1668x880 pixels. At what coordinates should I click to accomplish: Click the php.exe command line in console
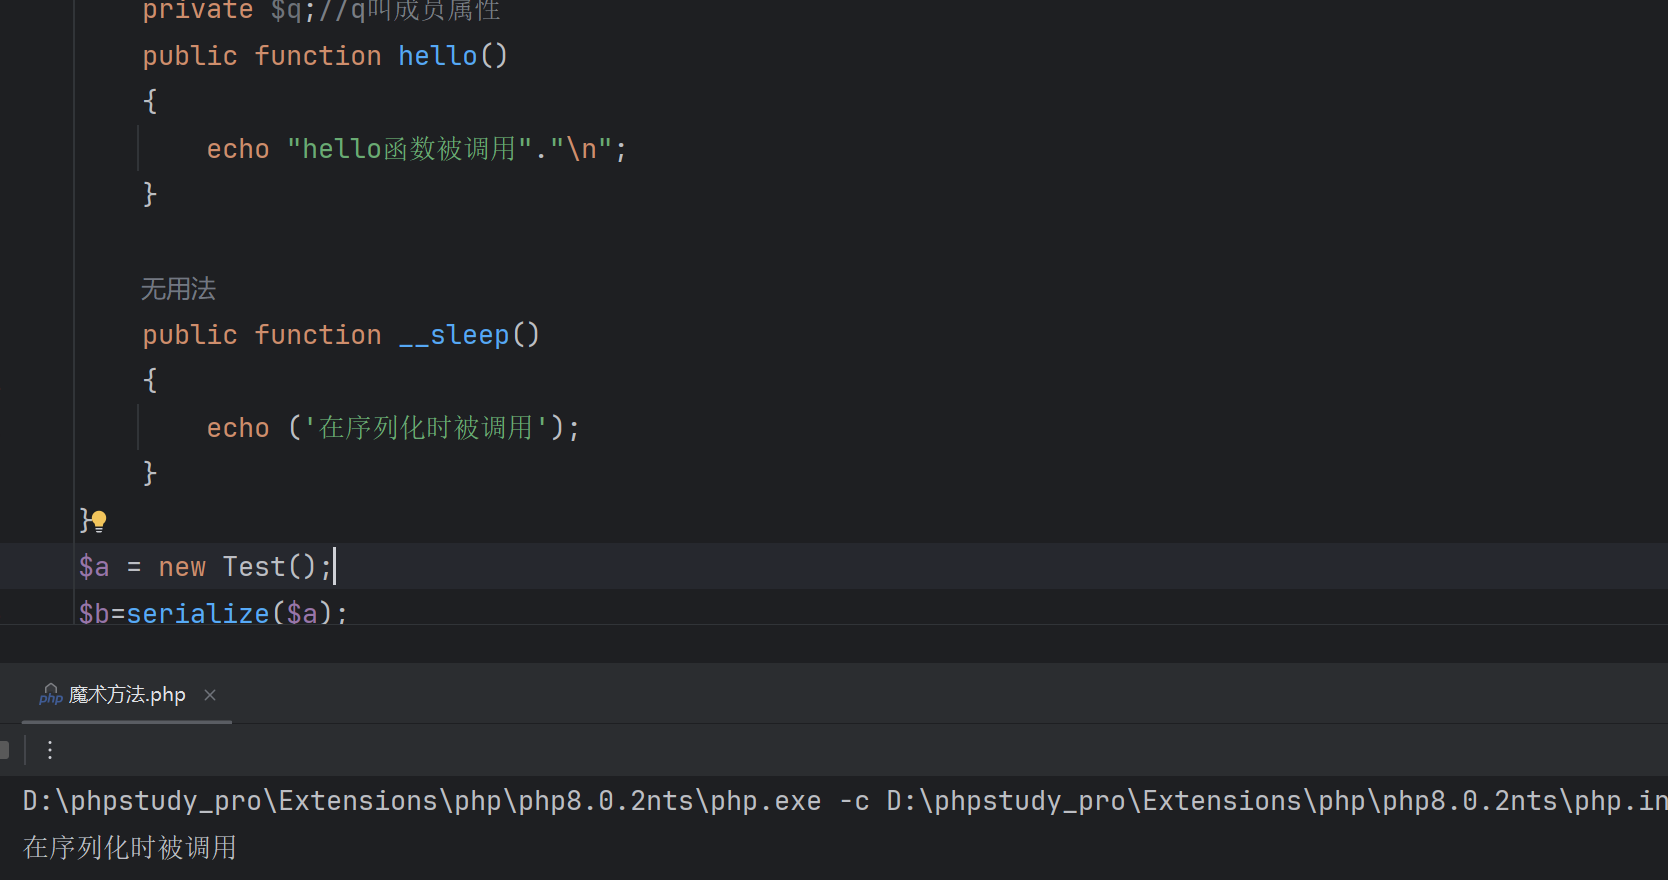[x=845, y=801]
